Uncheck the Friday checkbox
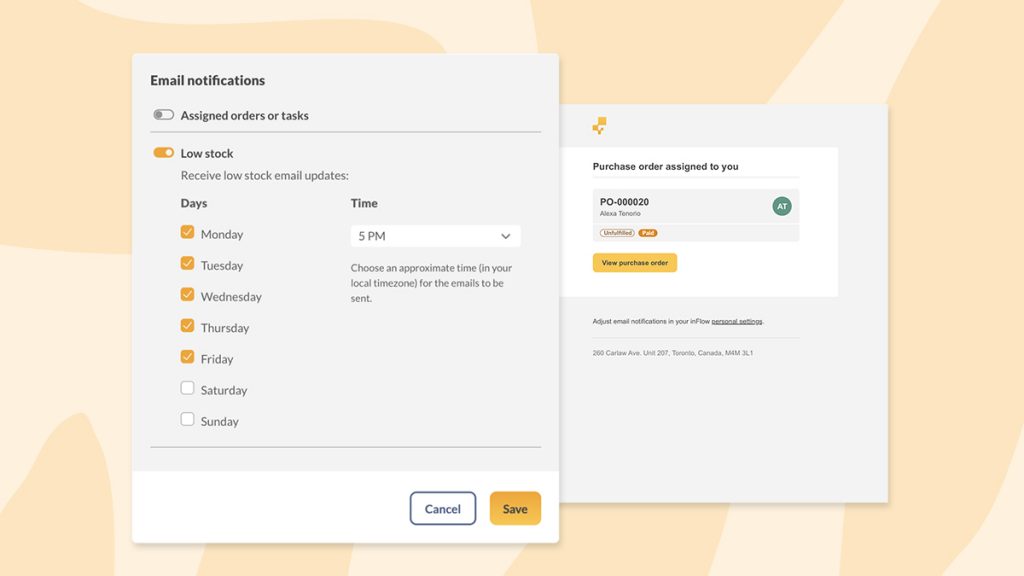The image size is (1024, 576). tap(187, 358)
